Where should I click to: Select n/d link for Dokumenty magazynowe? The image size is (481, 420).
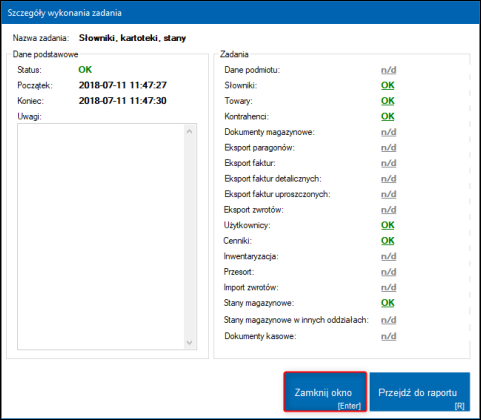coord(389,132)
